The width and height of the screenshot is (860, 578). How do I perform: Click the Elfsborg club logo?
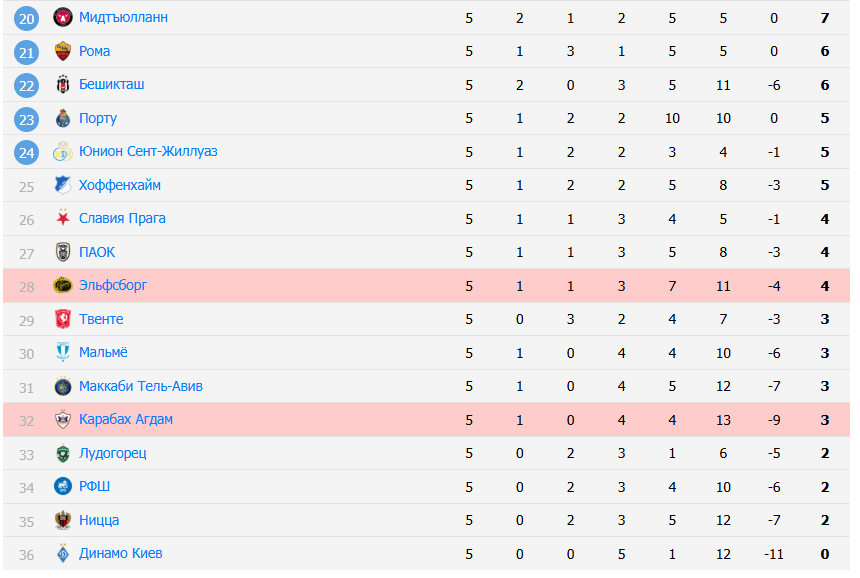[x=63, y=286]
